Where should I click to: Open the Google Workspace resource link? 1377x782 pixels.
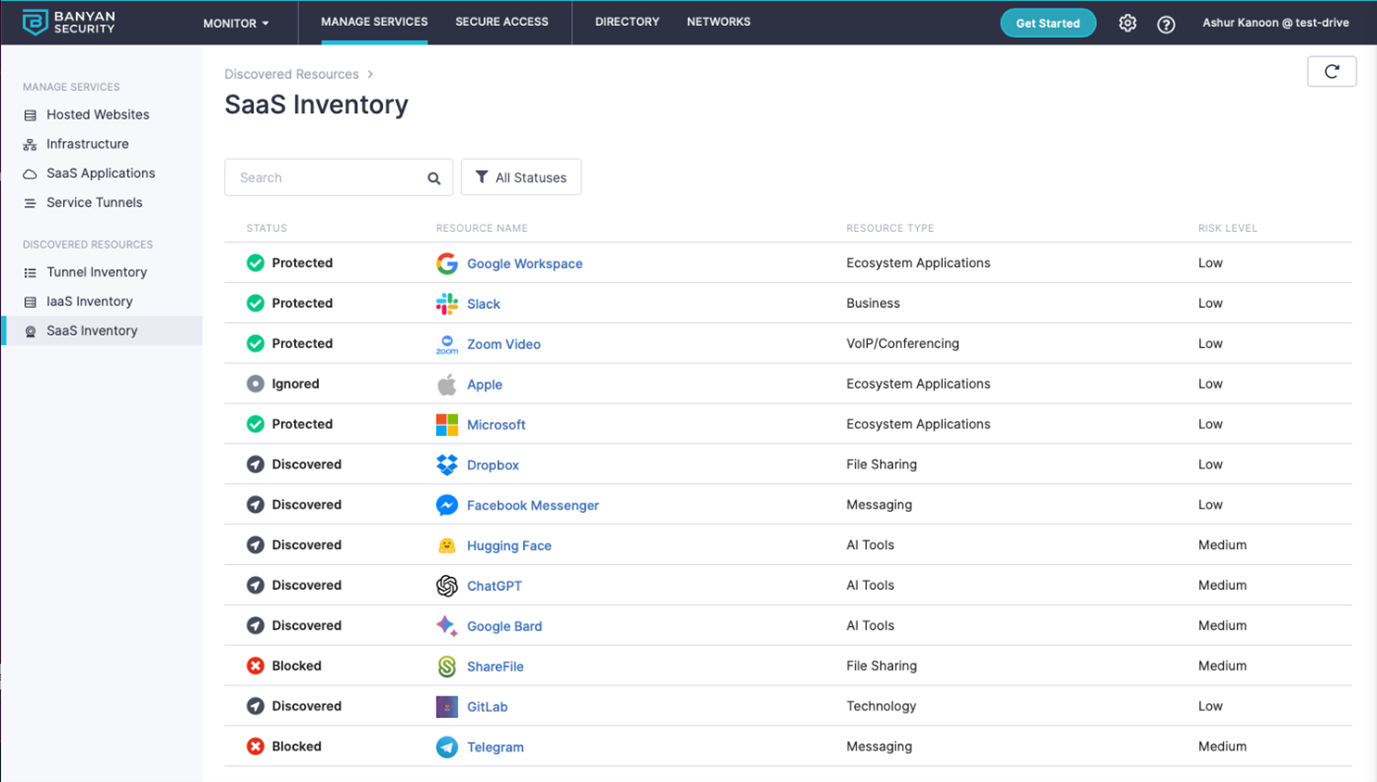525,264
